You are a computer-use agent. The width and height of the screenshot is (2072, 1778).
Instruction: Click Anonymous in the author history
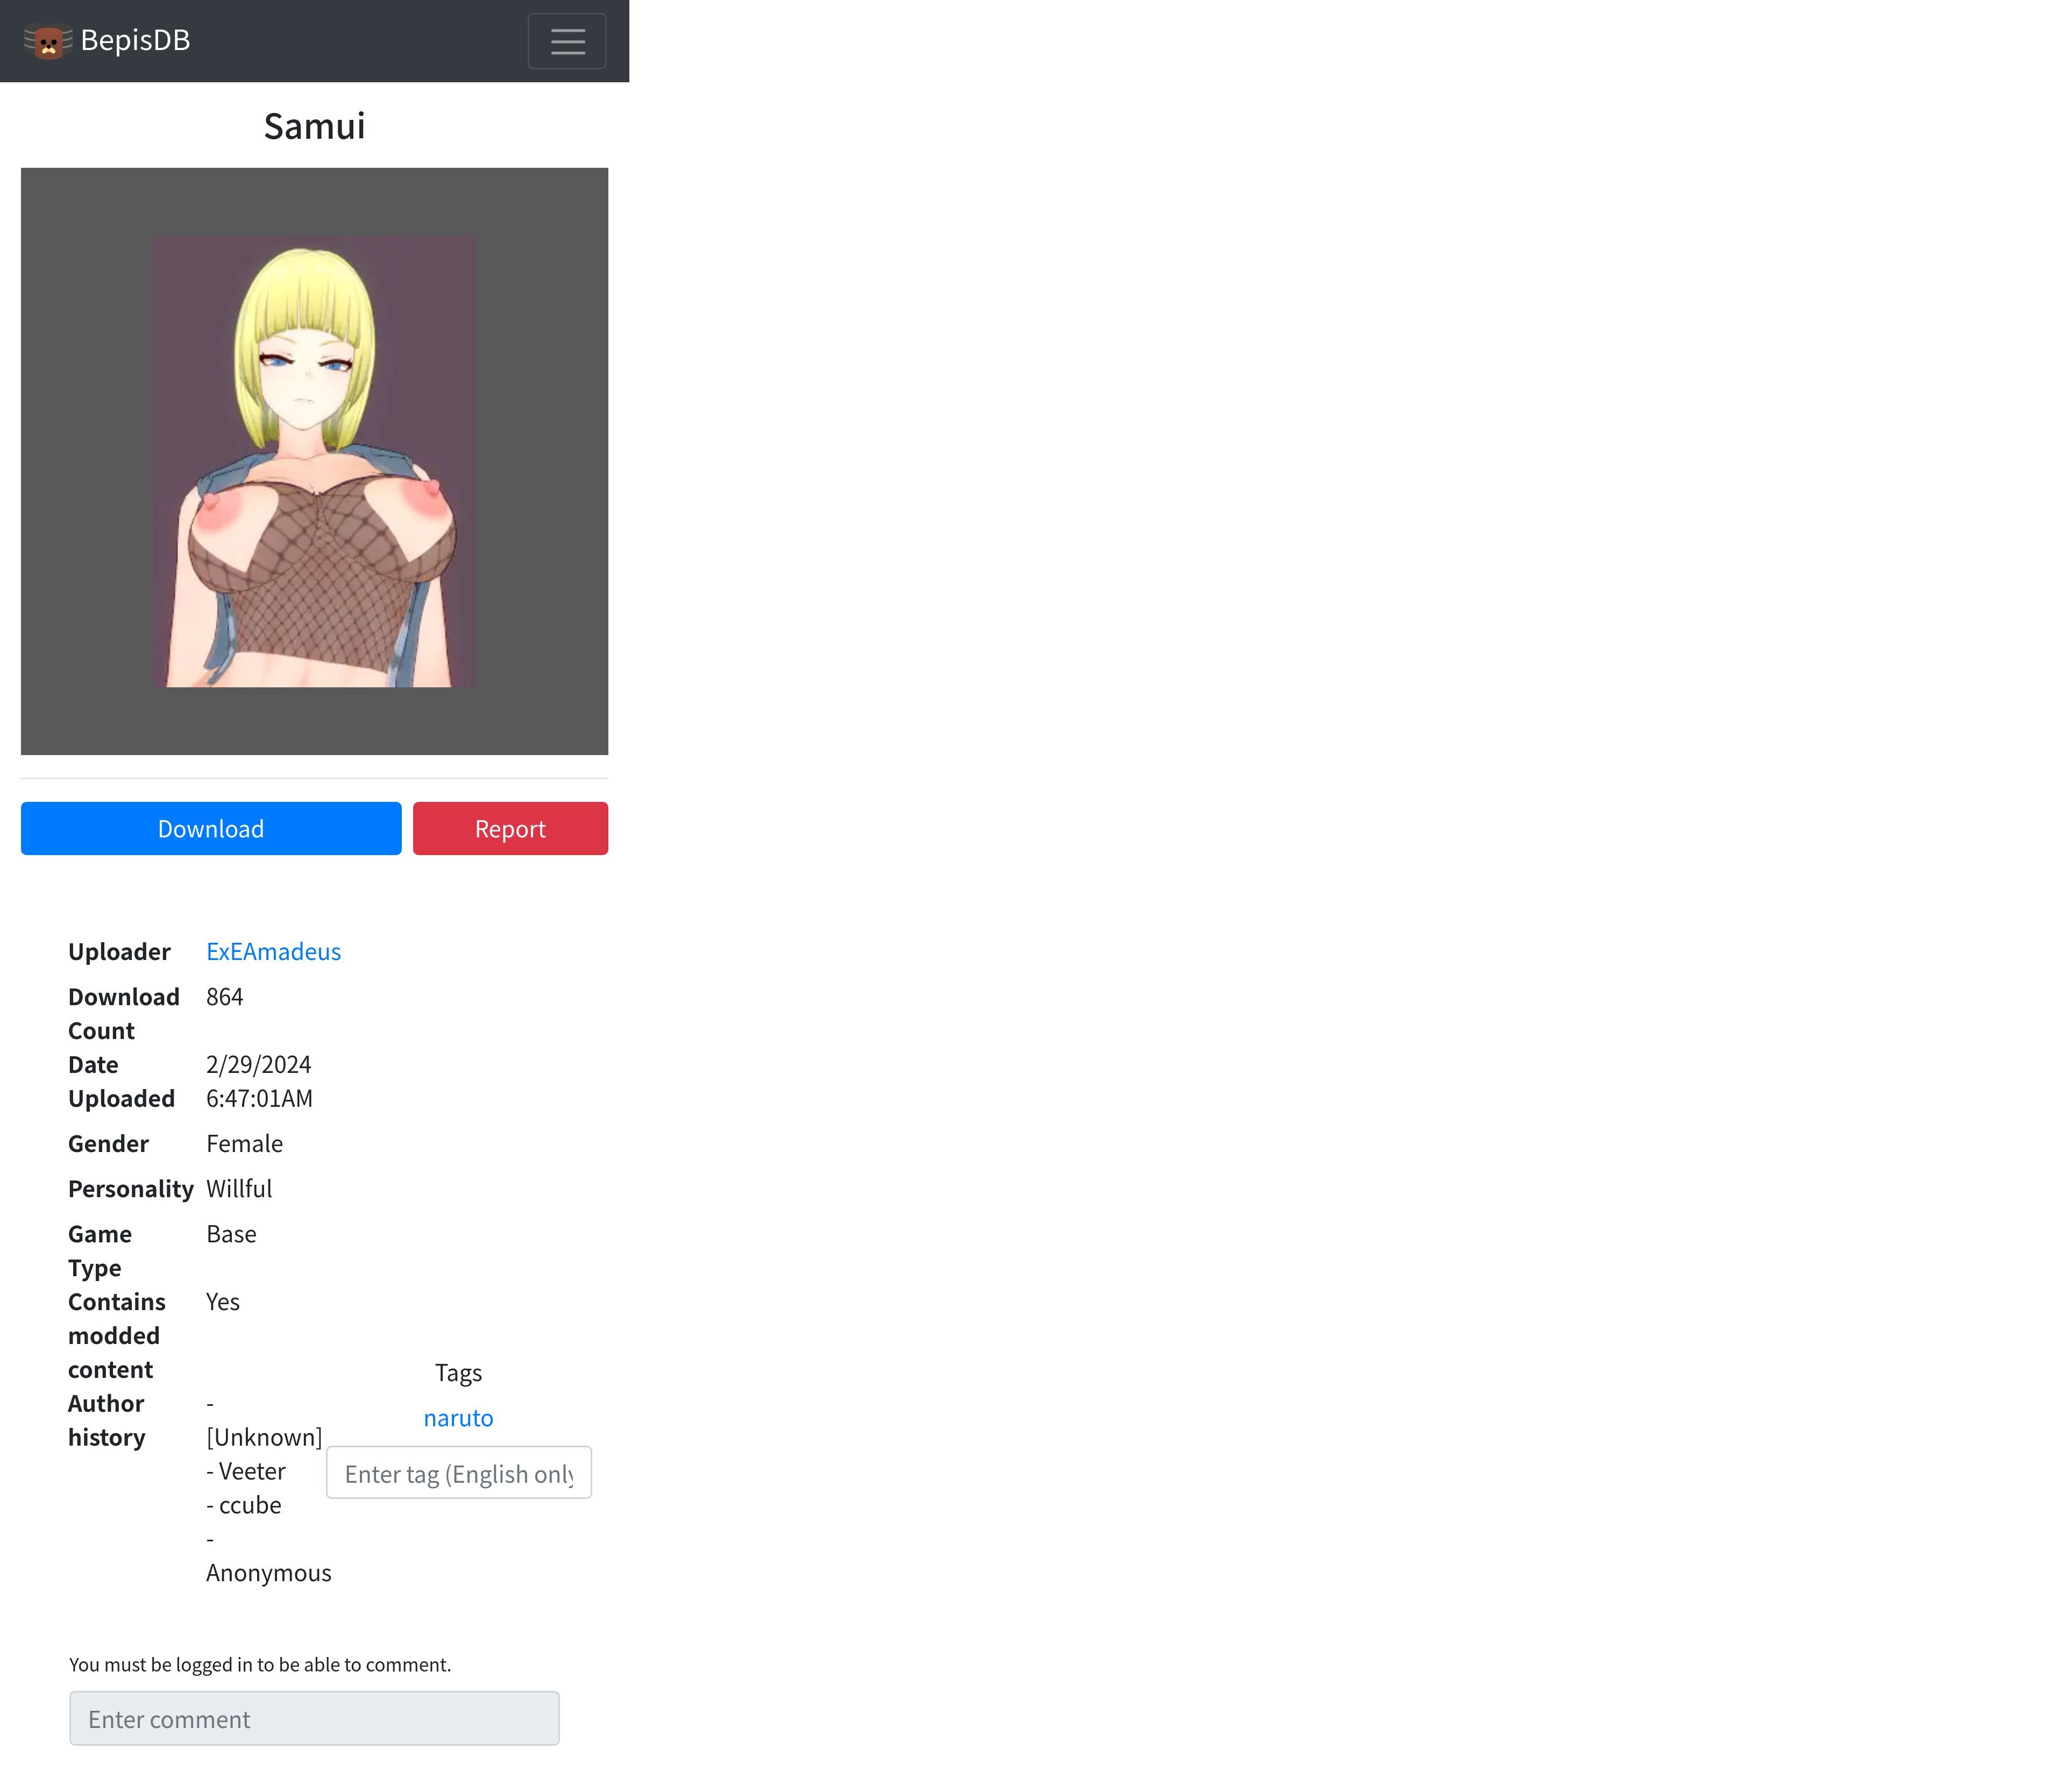point(268,1572)
